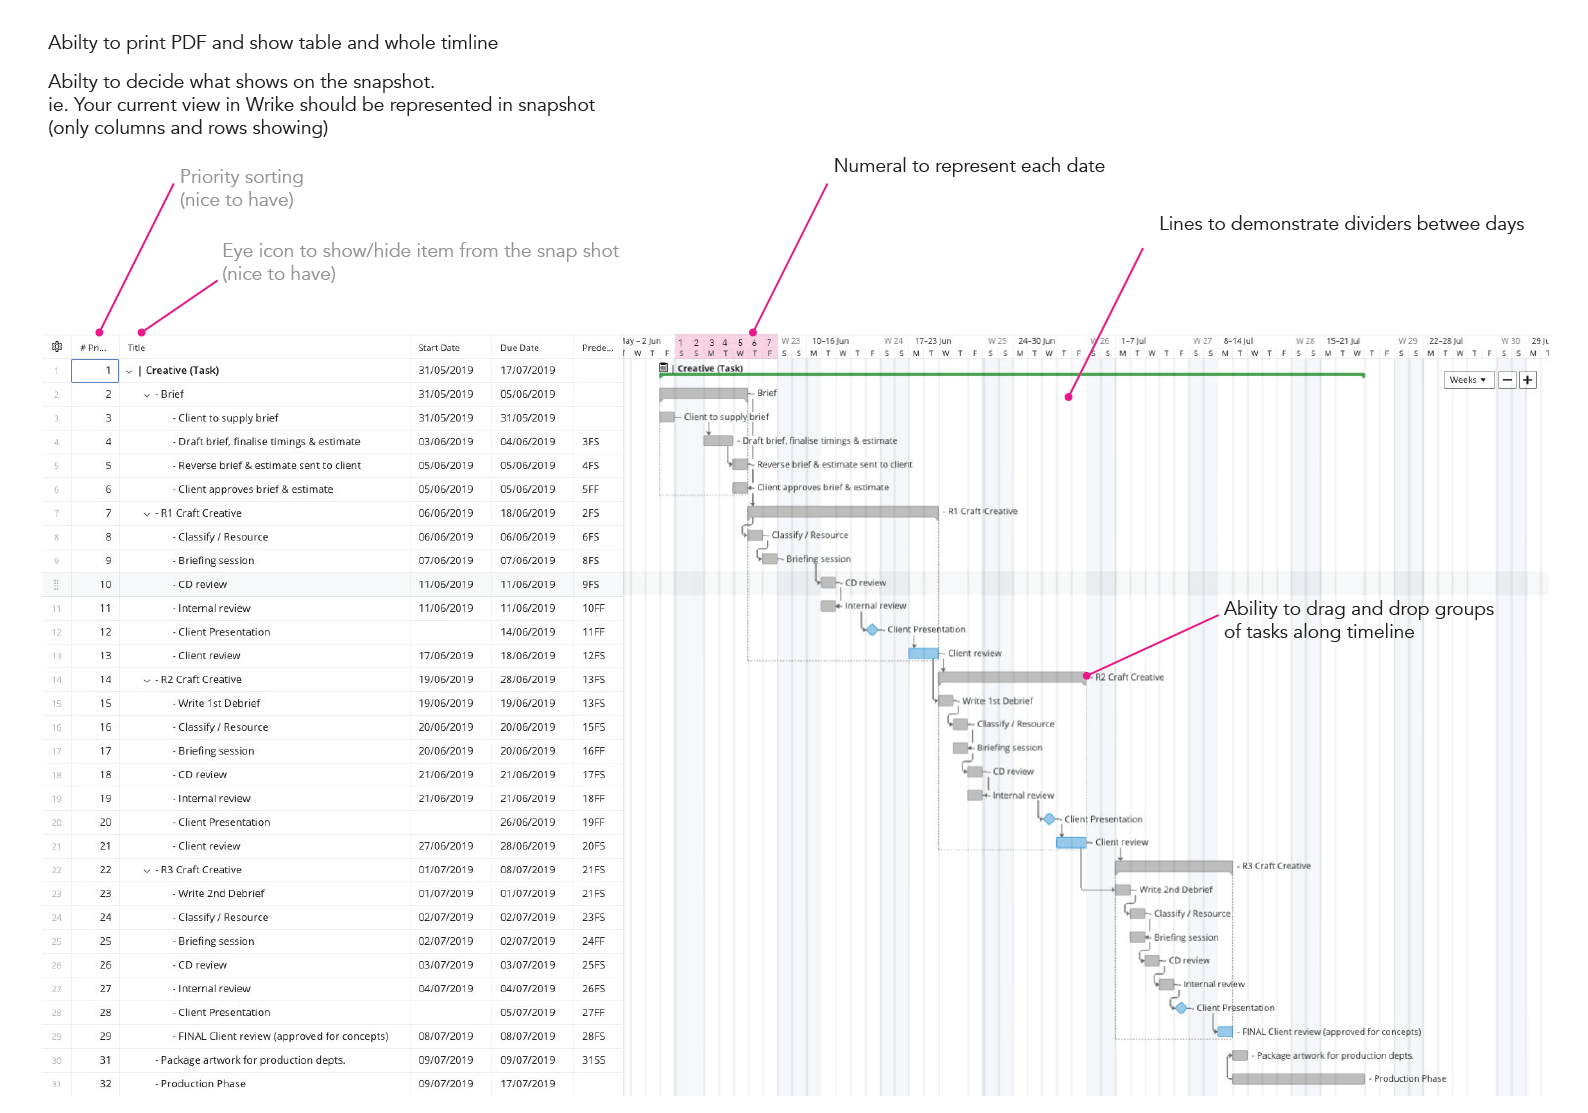This screenshot has height=1113, width=1588.
Task: Select day 6 in the timeline header
Action: [754, 343]
